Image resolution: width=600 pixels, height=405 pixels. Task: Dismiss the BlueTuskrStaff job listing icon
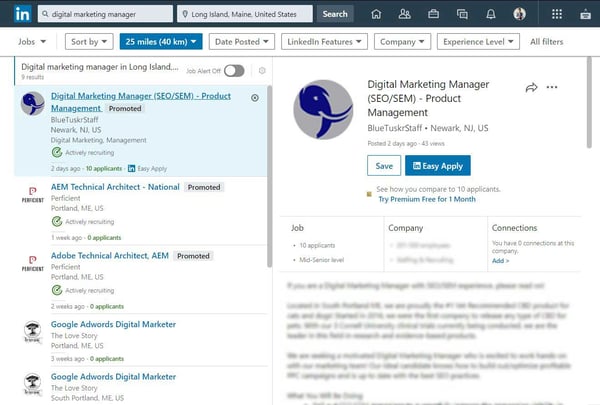click(x=255, y=98)
